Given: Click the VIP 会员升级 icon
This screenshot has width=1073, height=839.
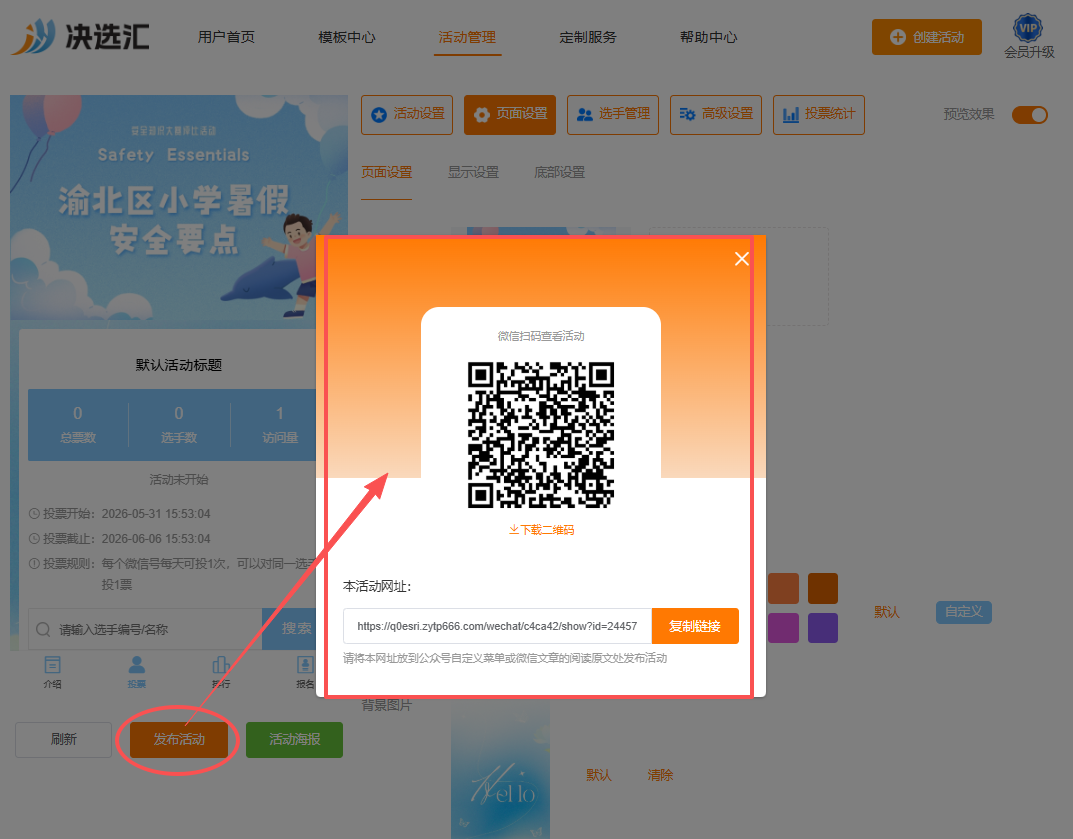Looking at the screenshot, I should point(1029,37).
